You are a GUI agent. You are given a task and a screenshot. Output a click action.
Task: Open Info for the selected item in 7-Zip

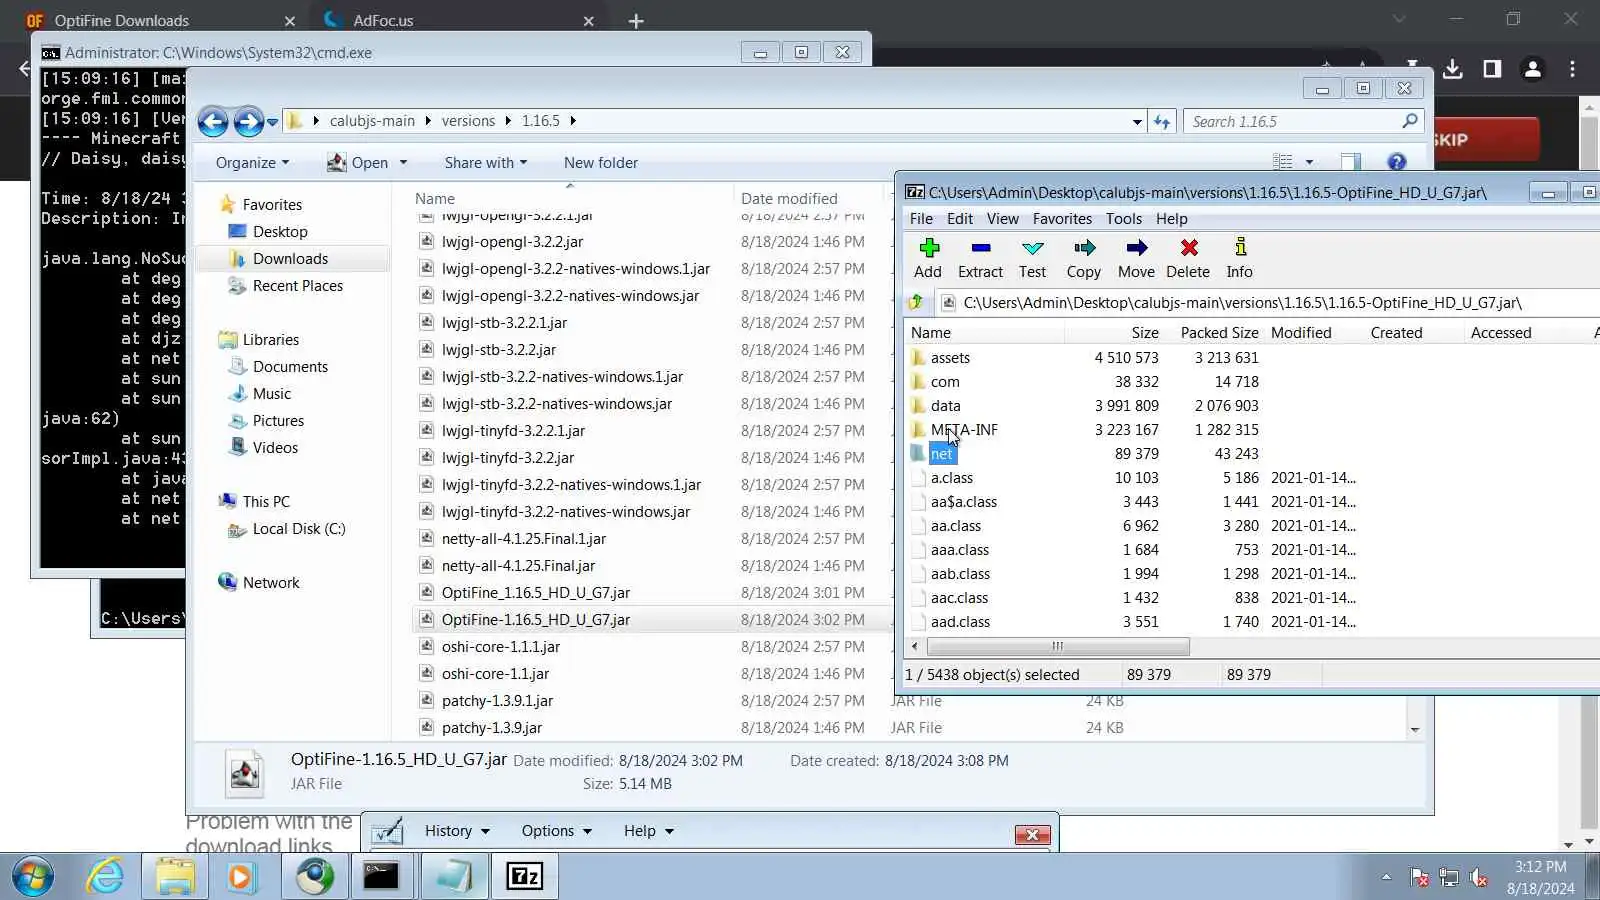1240,258
